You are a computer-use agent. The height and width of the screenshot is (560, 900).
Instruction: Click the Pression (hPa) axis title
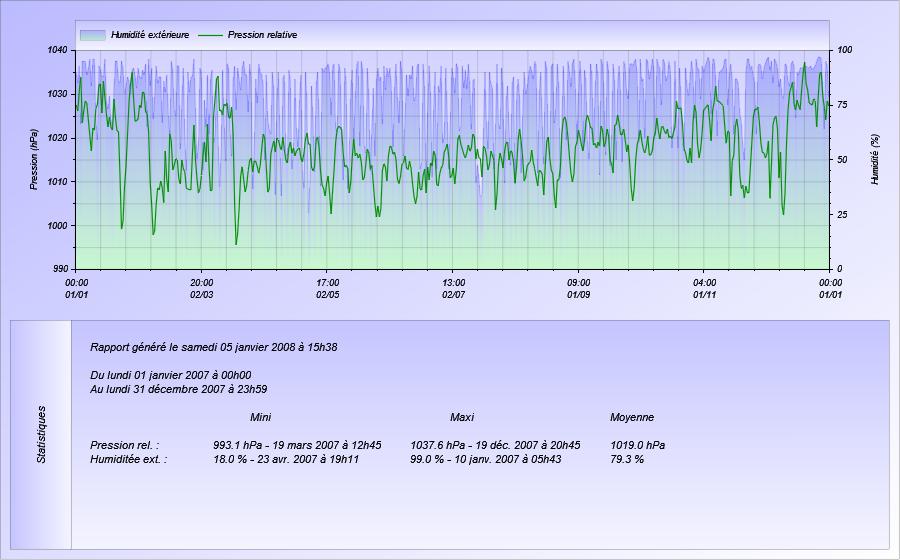coord(34,160)
